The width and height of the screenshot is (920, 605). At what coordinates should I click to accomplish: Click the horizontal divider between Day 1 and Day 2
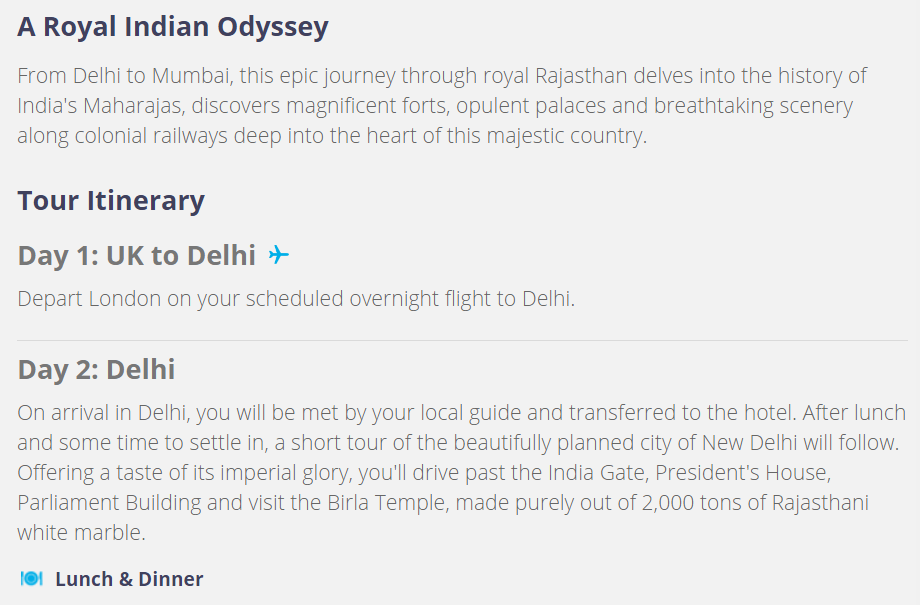point(462,340)
